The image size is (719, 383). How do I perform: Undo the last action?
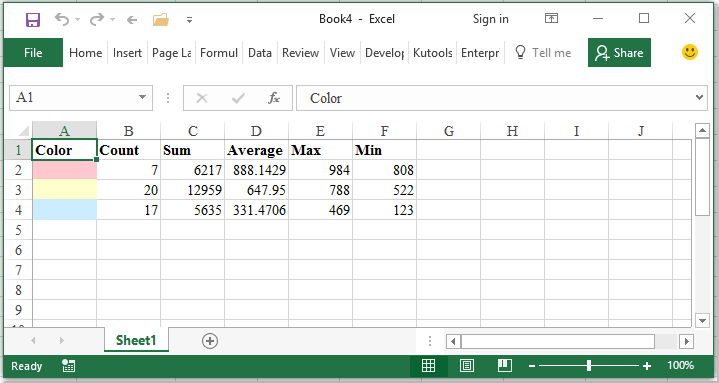pyautogui.click(x=61, y=19)
